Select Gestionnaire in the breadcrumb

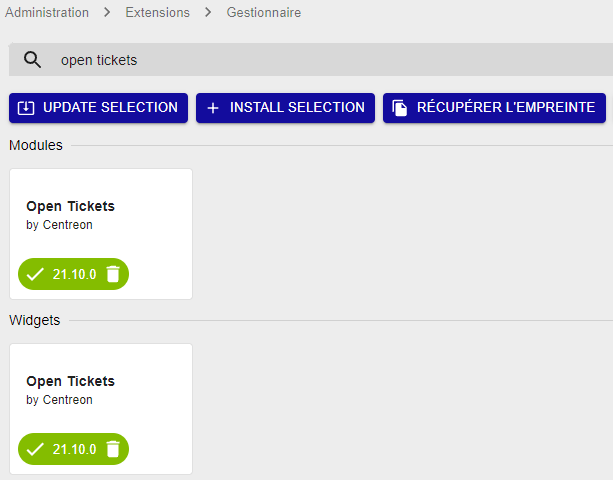pyautogui.click(x=263, y=13)
